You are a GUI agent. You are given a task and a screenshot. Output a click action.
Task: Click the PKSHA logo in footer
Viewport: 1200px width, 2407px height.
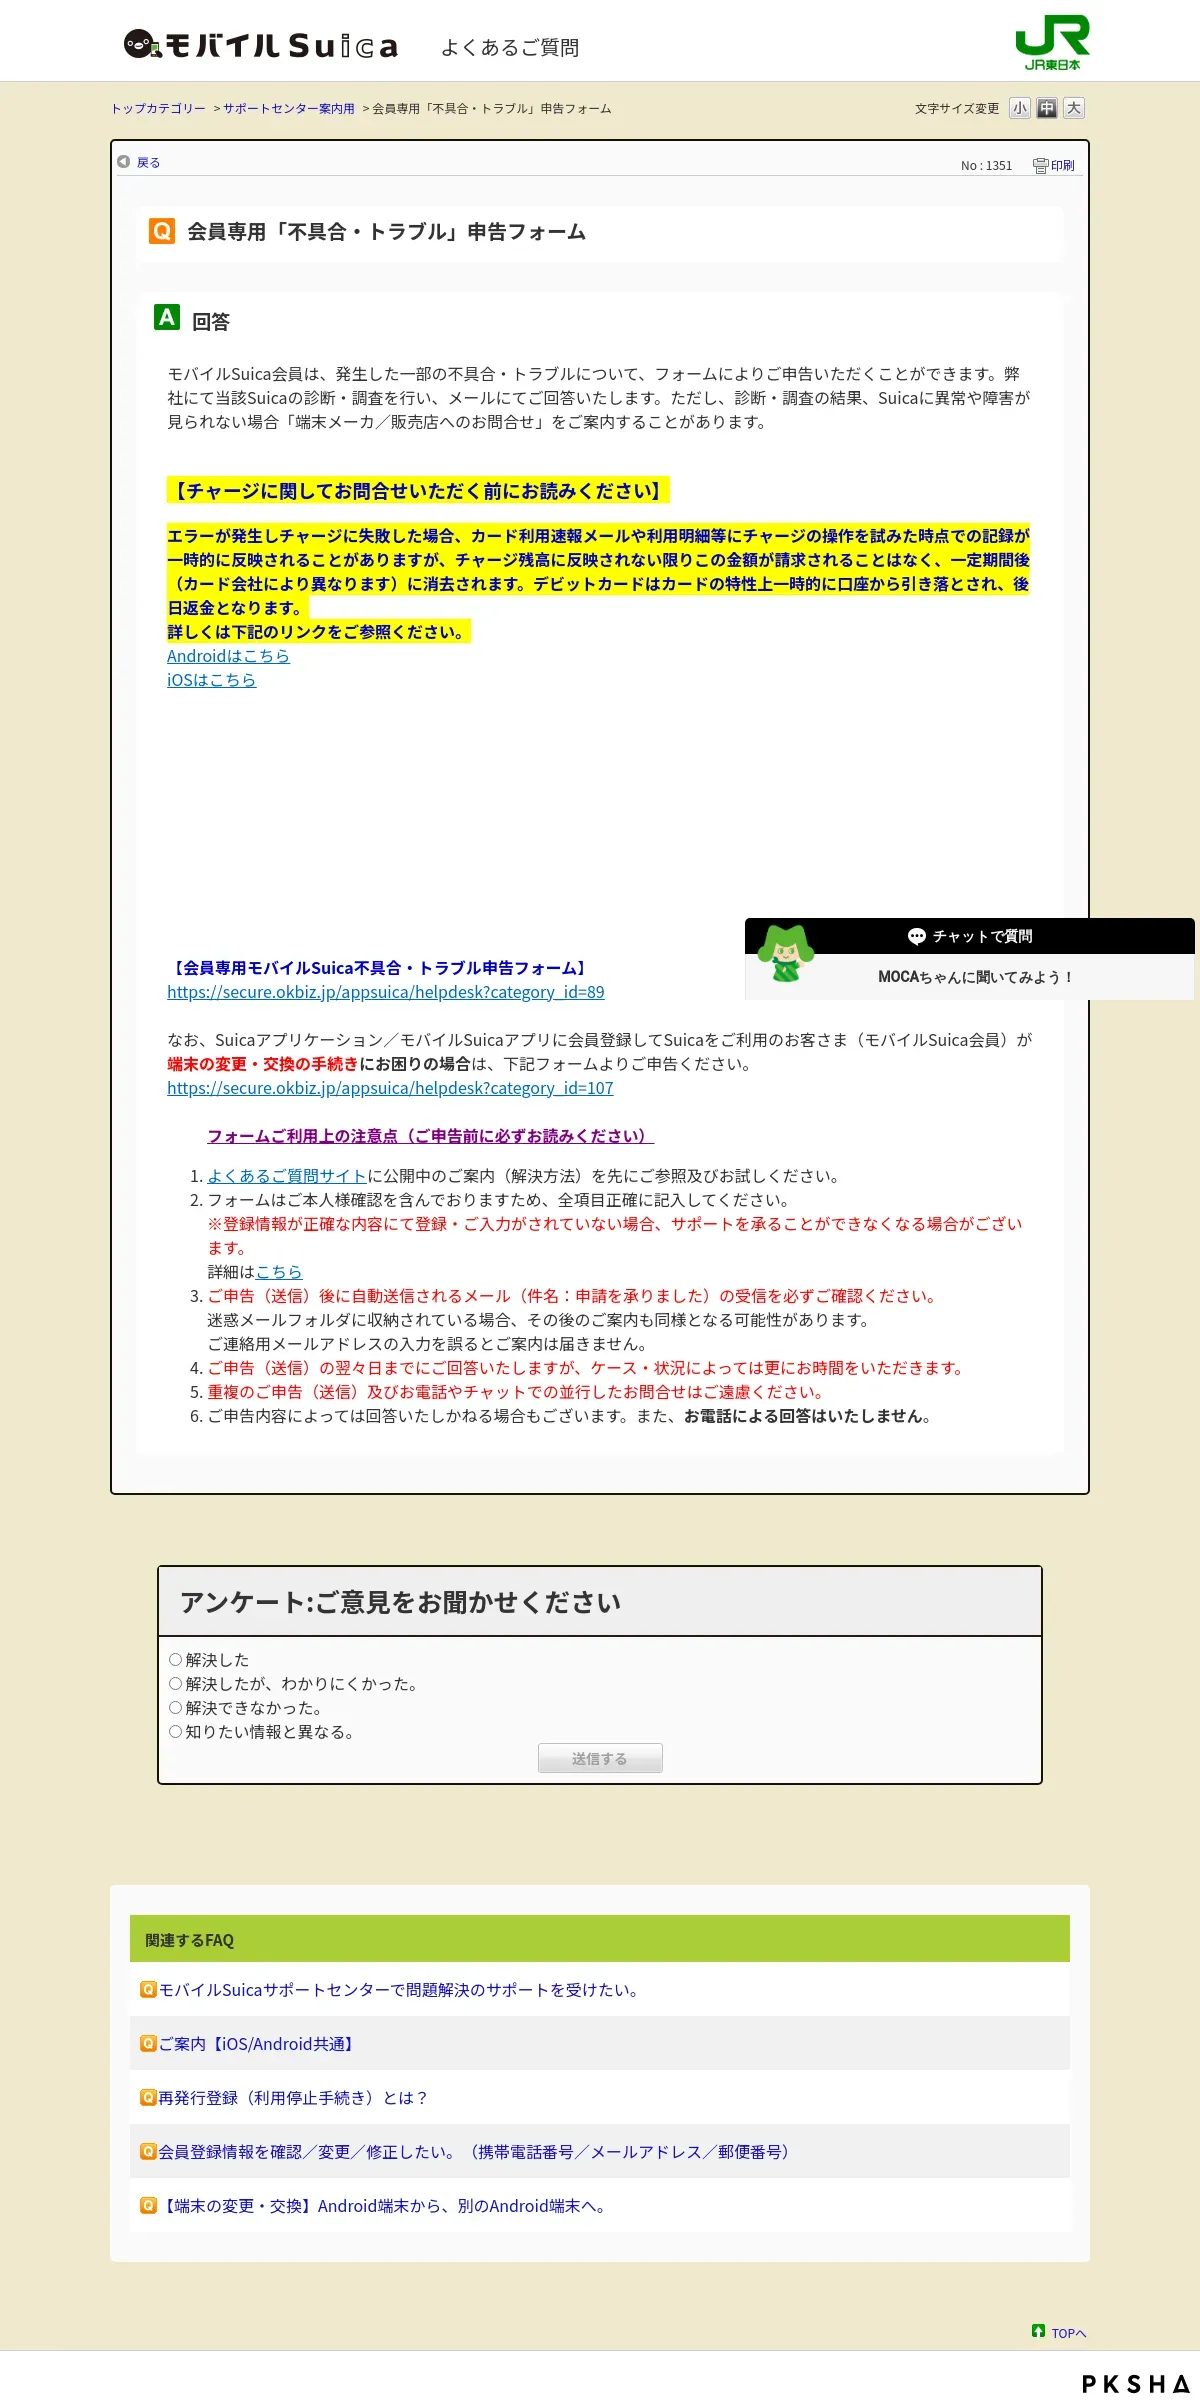pyautogui.click(x=1135, y=2383)
